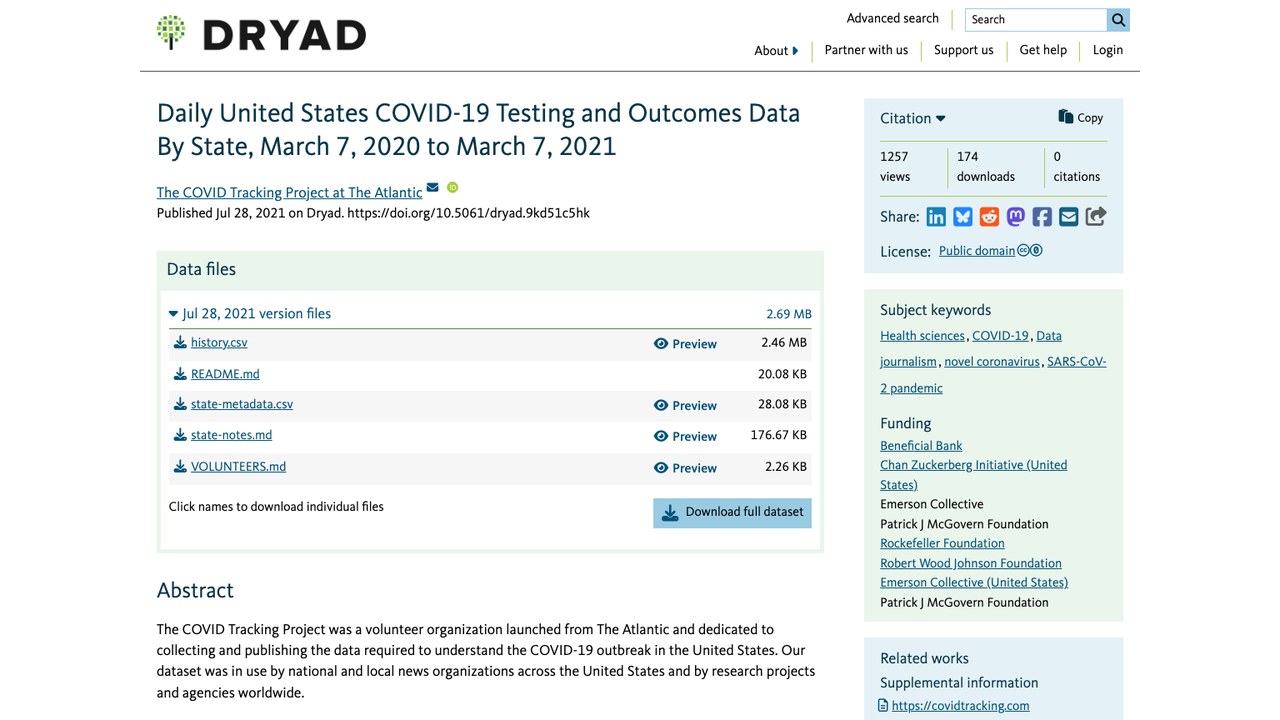
Task: Select the COVID-19 subject keyword
Action: click(1000, 336)
